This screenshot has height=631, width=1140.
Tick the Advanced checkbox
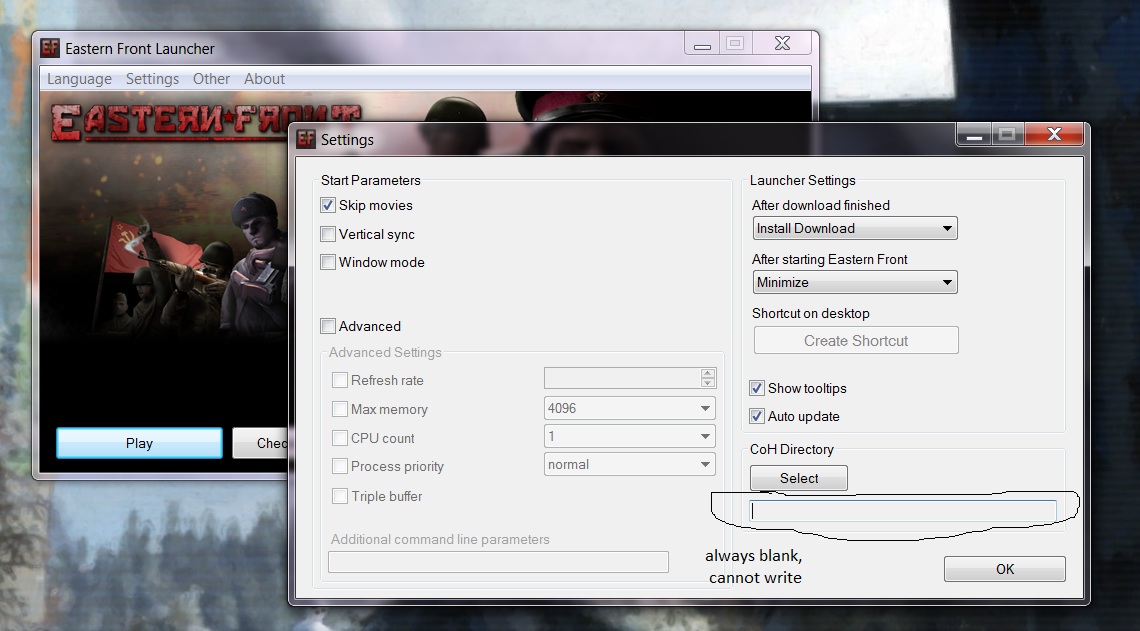(x=328, y=326)
